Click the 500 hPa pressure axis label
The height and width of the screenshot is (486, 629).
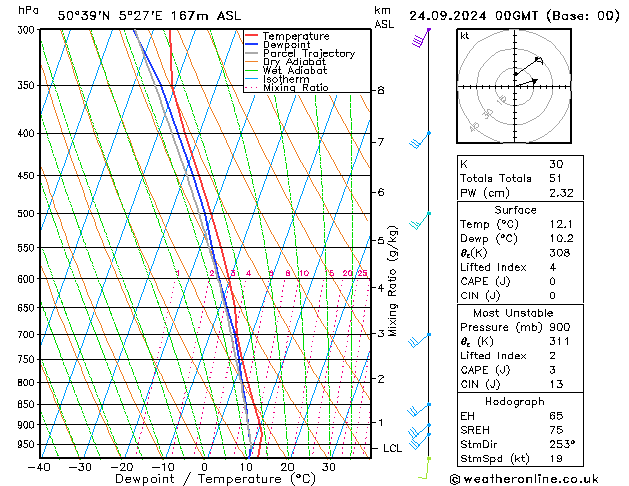[26, 213]
